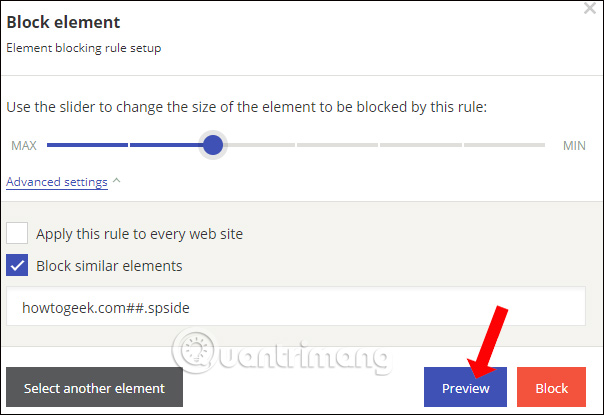Click the MIN label of the slider

574,146
